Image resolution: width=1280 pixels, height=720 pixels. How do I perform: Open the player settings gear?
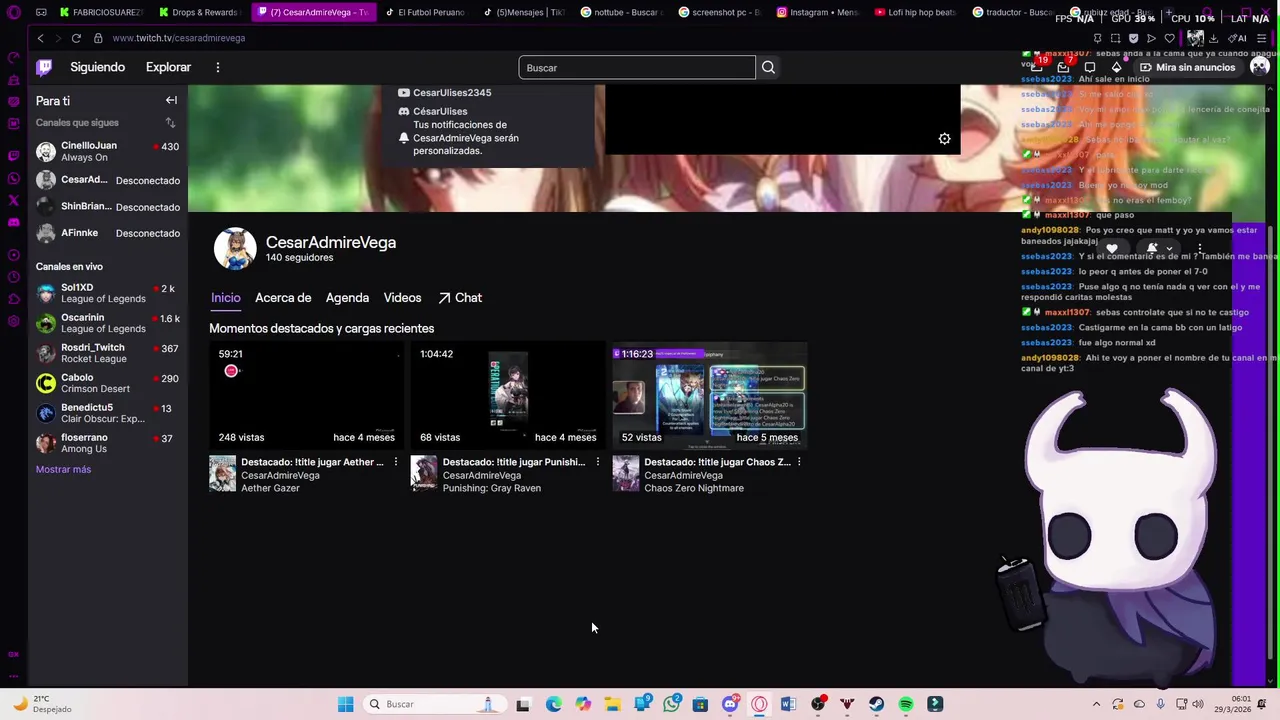[944, 139]
